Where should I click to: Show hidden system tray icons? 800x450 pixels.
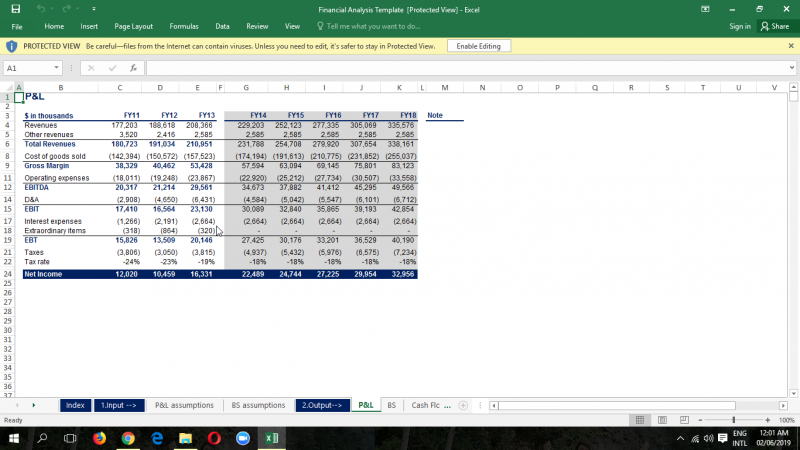pyautogui.click(x=681, y=438)
